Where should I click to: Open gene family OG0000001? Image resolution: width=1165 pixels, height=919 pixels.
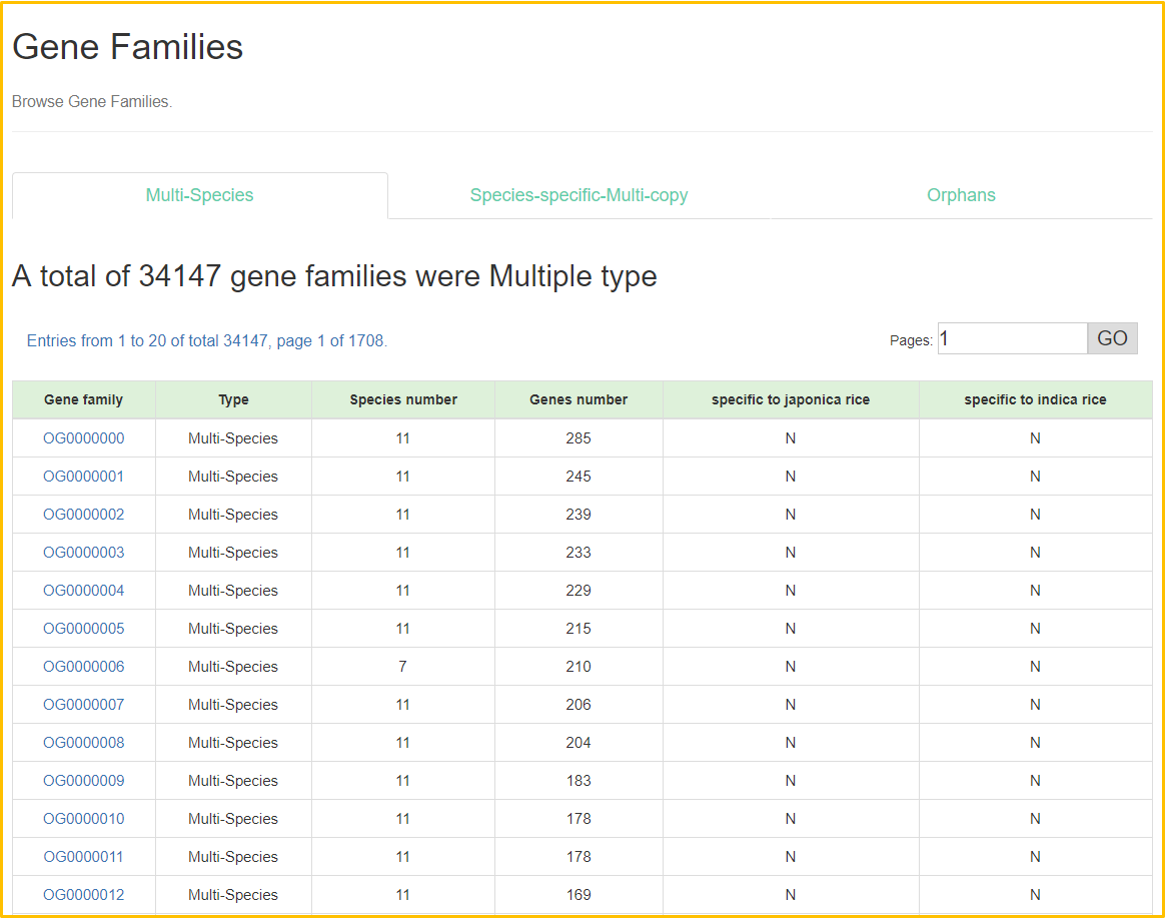84,476
